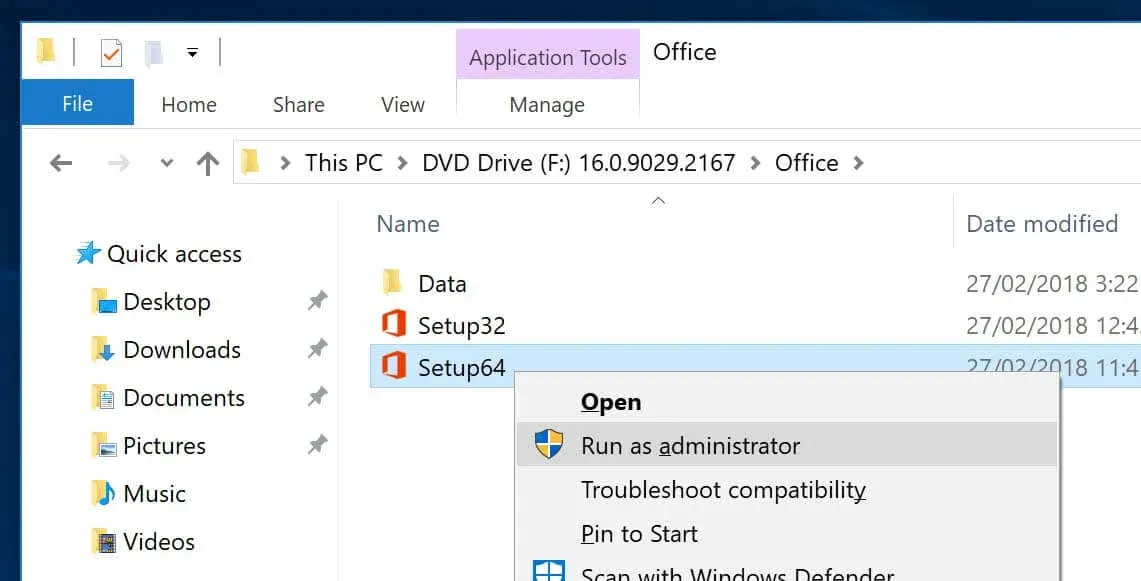Sort files by the Name column header
Viewport: 1141px width, 581px height.
408,224
